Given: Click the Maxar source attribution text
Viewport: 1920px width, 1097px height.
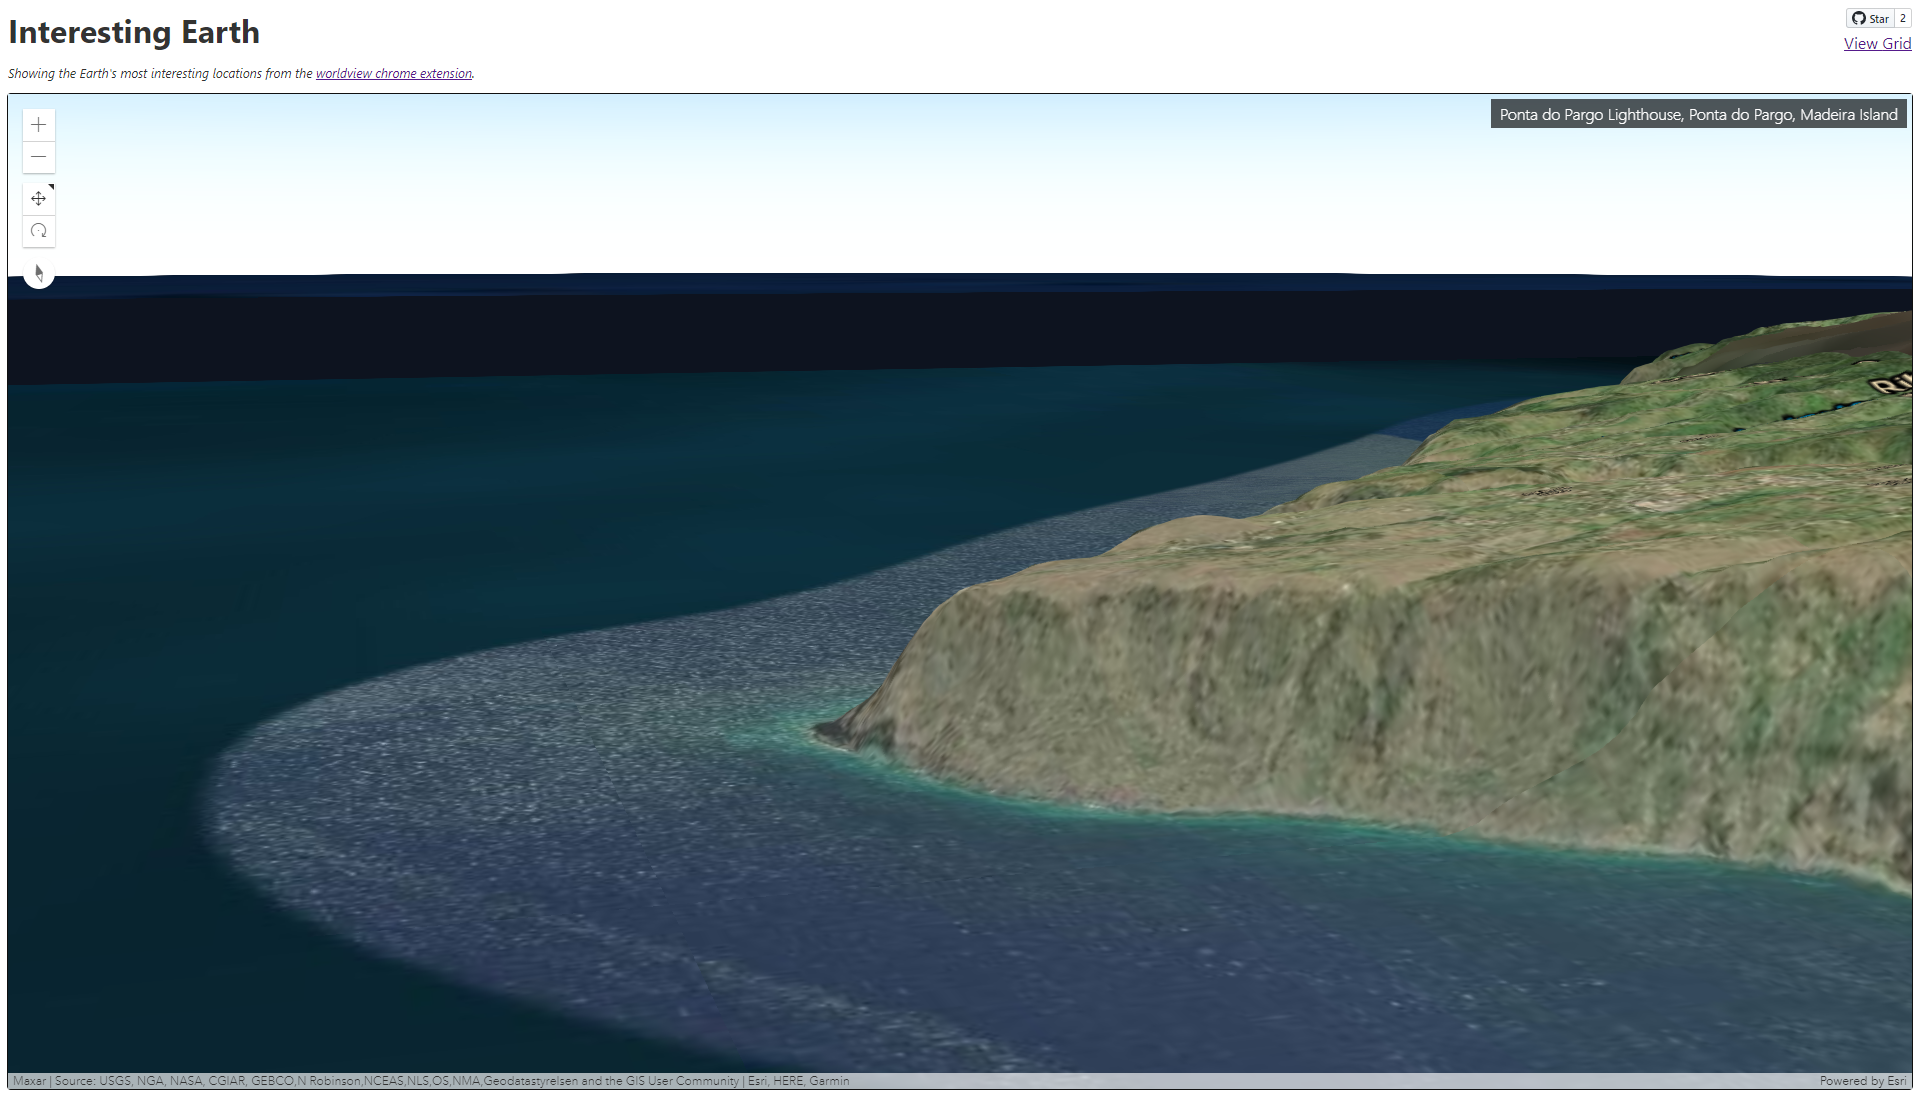Looking at the screenshot, I should tap(27, 1080).
